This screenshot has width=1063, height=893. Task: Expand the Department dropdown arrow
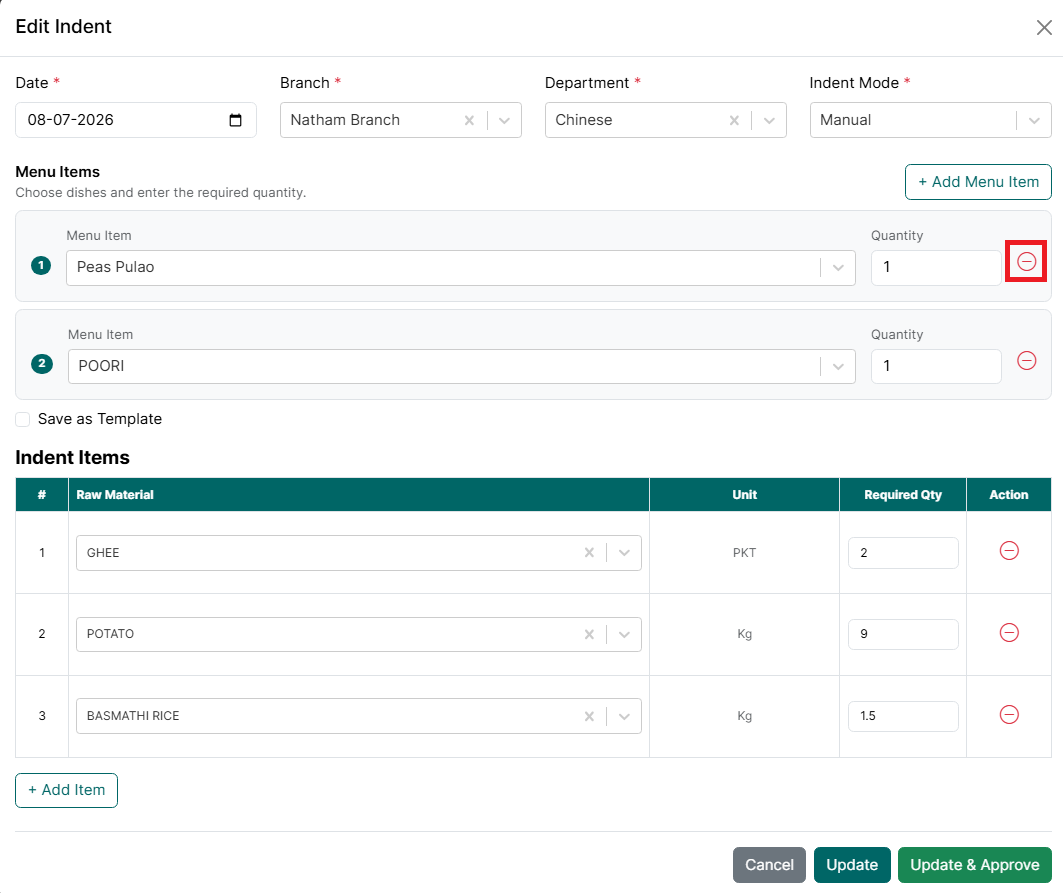tap(769, 121)
